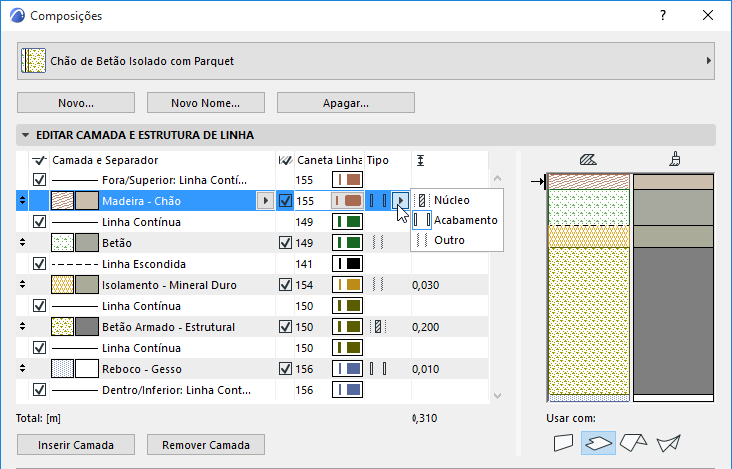
Task: Click thickness value 0,200 of Betão Armado
Action: tap(426, 327)
